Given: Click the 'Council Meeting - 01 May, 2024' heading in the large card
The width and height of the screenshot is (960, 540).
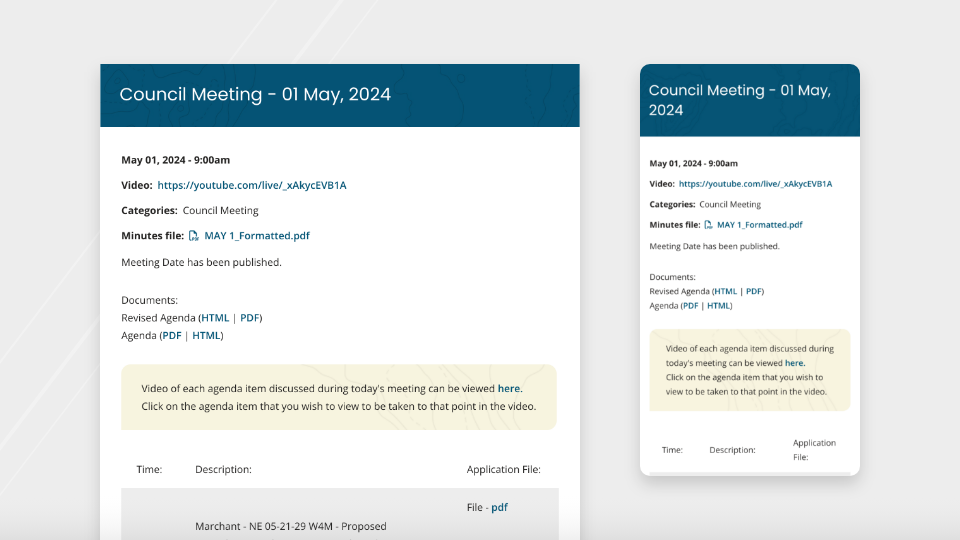Looking at the screenshot, I should tap(255, 95).
